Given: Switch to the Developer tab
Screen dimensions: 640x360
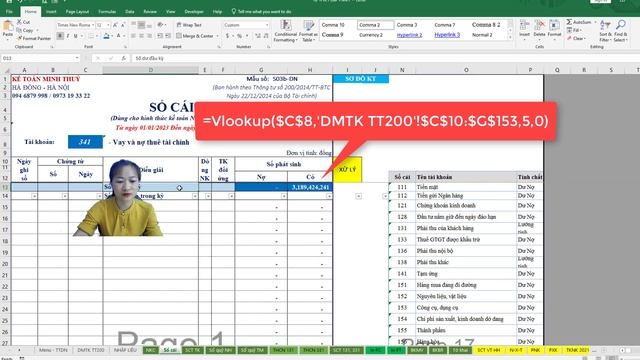Looking at the screenshot, I should click(194, 12).
